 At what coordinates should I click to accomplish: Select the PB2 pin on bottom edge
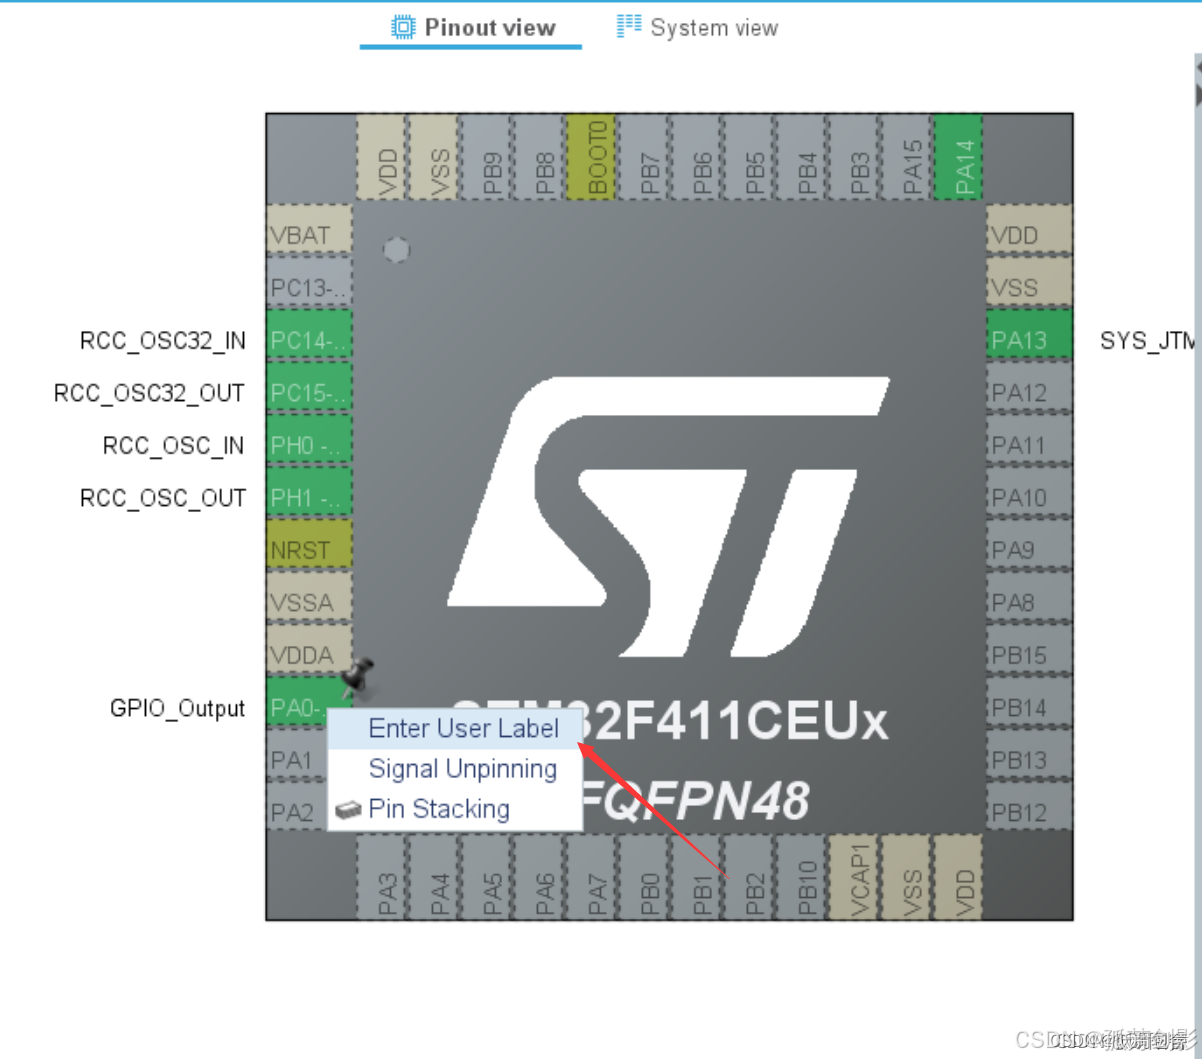(x=749, y=877)
